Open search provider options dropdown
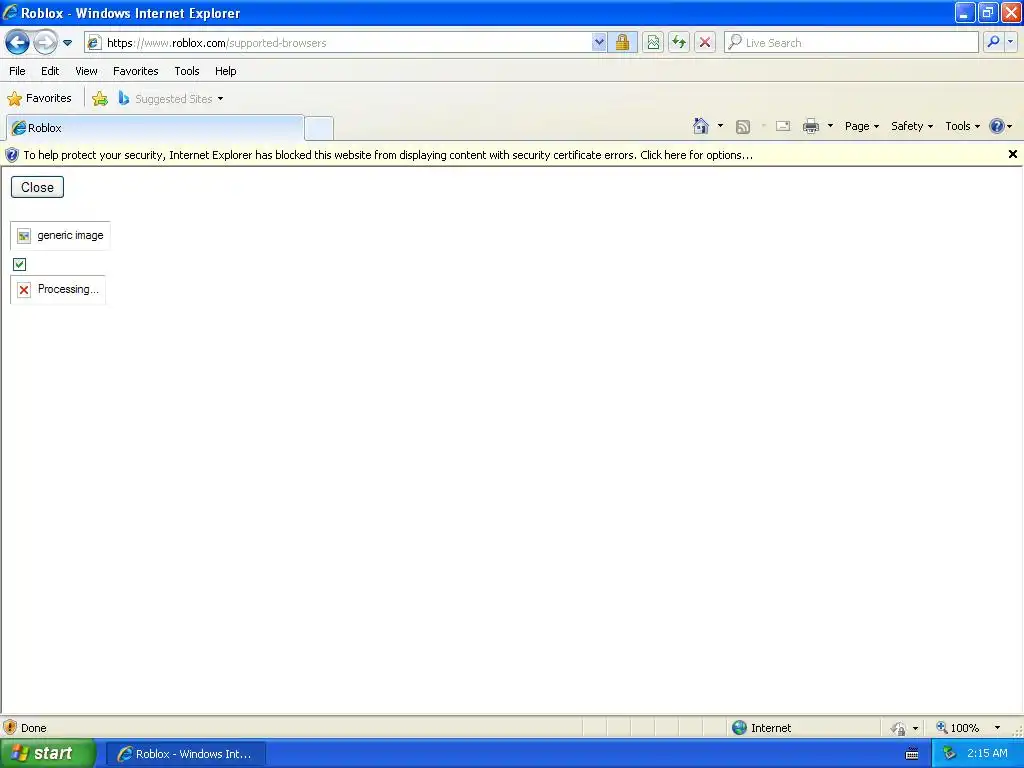 tap(1011, 43)
